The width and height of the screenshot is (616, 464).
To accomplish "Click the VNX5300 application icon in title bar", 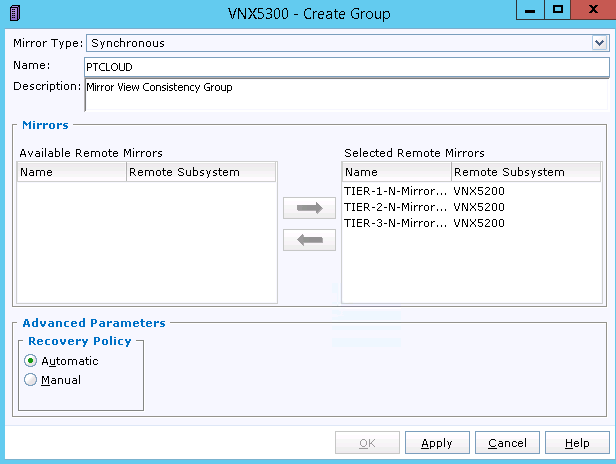I will tap(15, 13).
